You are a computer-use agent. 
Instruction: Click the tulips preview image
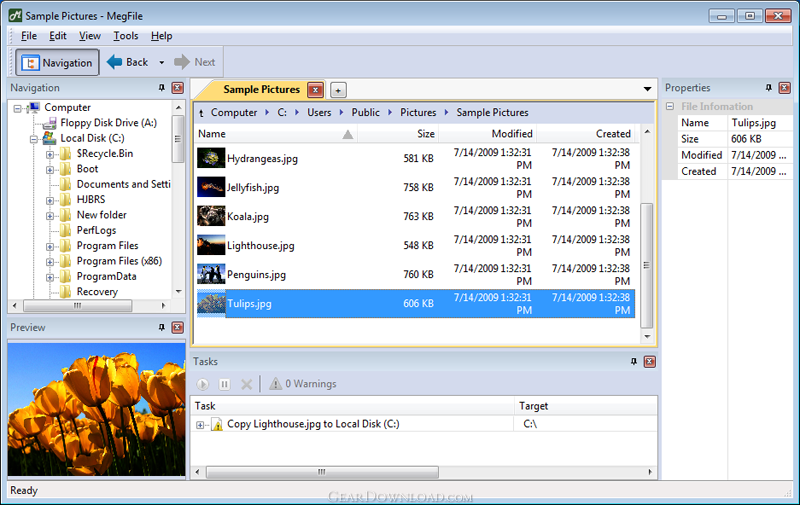pos(96,409)
